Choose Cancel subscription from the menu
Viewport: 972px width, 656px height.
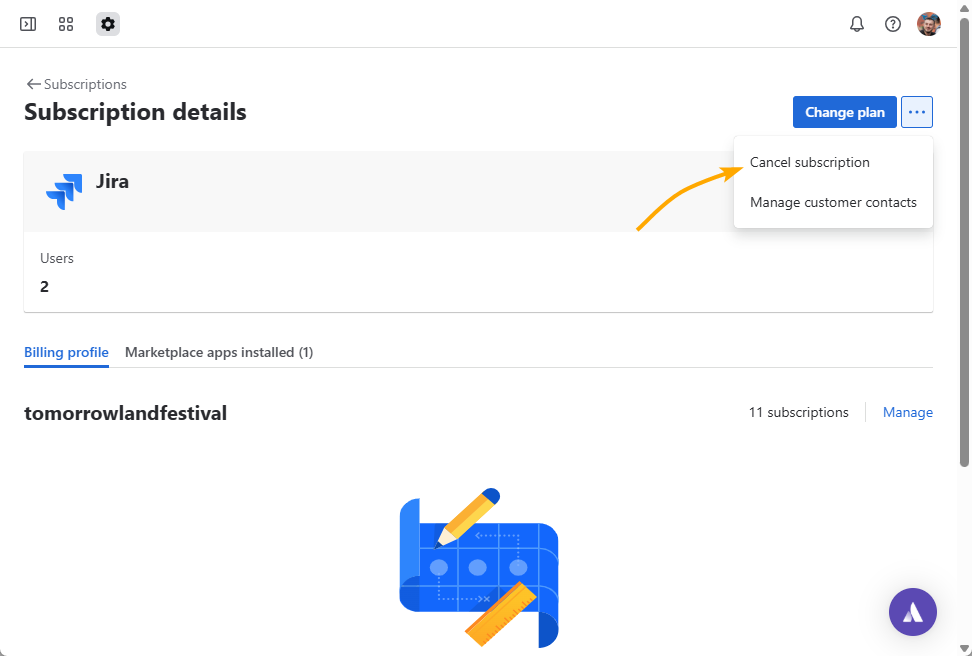tap(833, 162)
